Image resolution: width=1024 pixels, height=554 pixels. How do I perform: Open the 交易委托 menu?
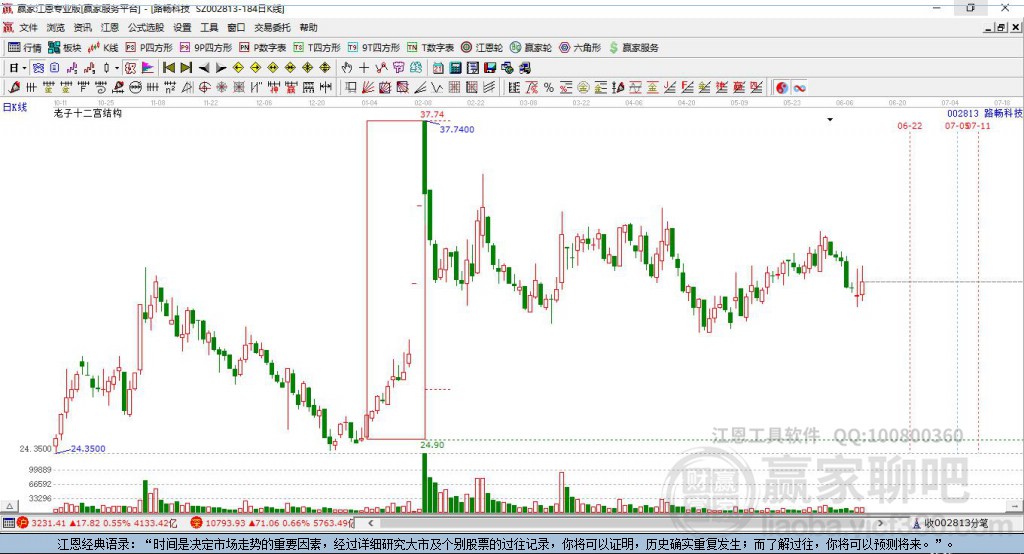(x=272, y=27)
